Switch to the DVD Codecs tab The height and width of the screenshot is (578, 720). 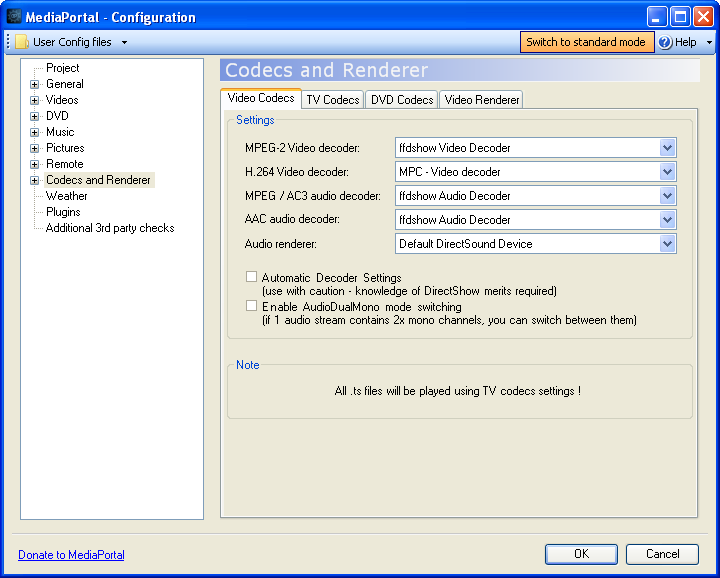(401, 100)
